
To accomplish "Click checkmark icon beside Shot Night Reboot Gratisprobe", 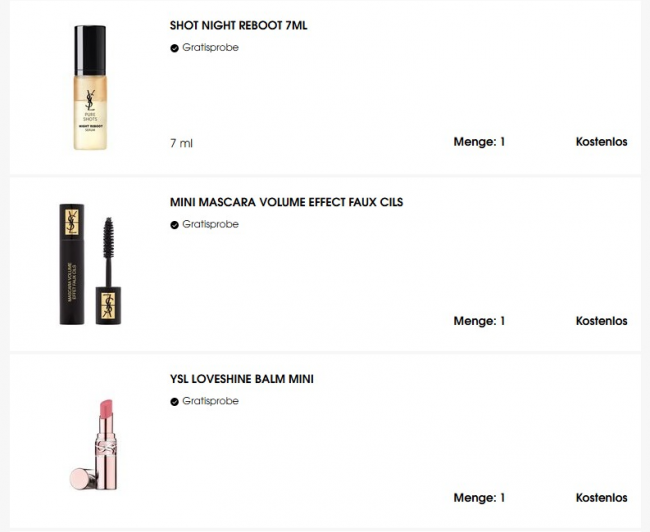I will (175, 48).
